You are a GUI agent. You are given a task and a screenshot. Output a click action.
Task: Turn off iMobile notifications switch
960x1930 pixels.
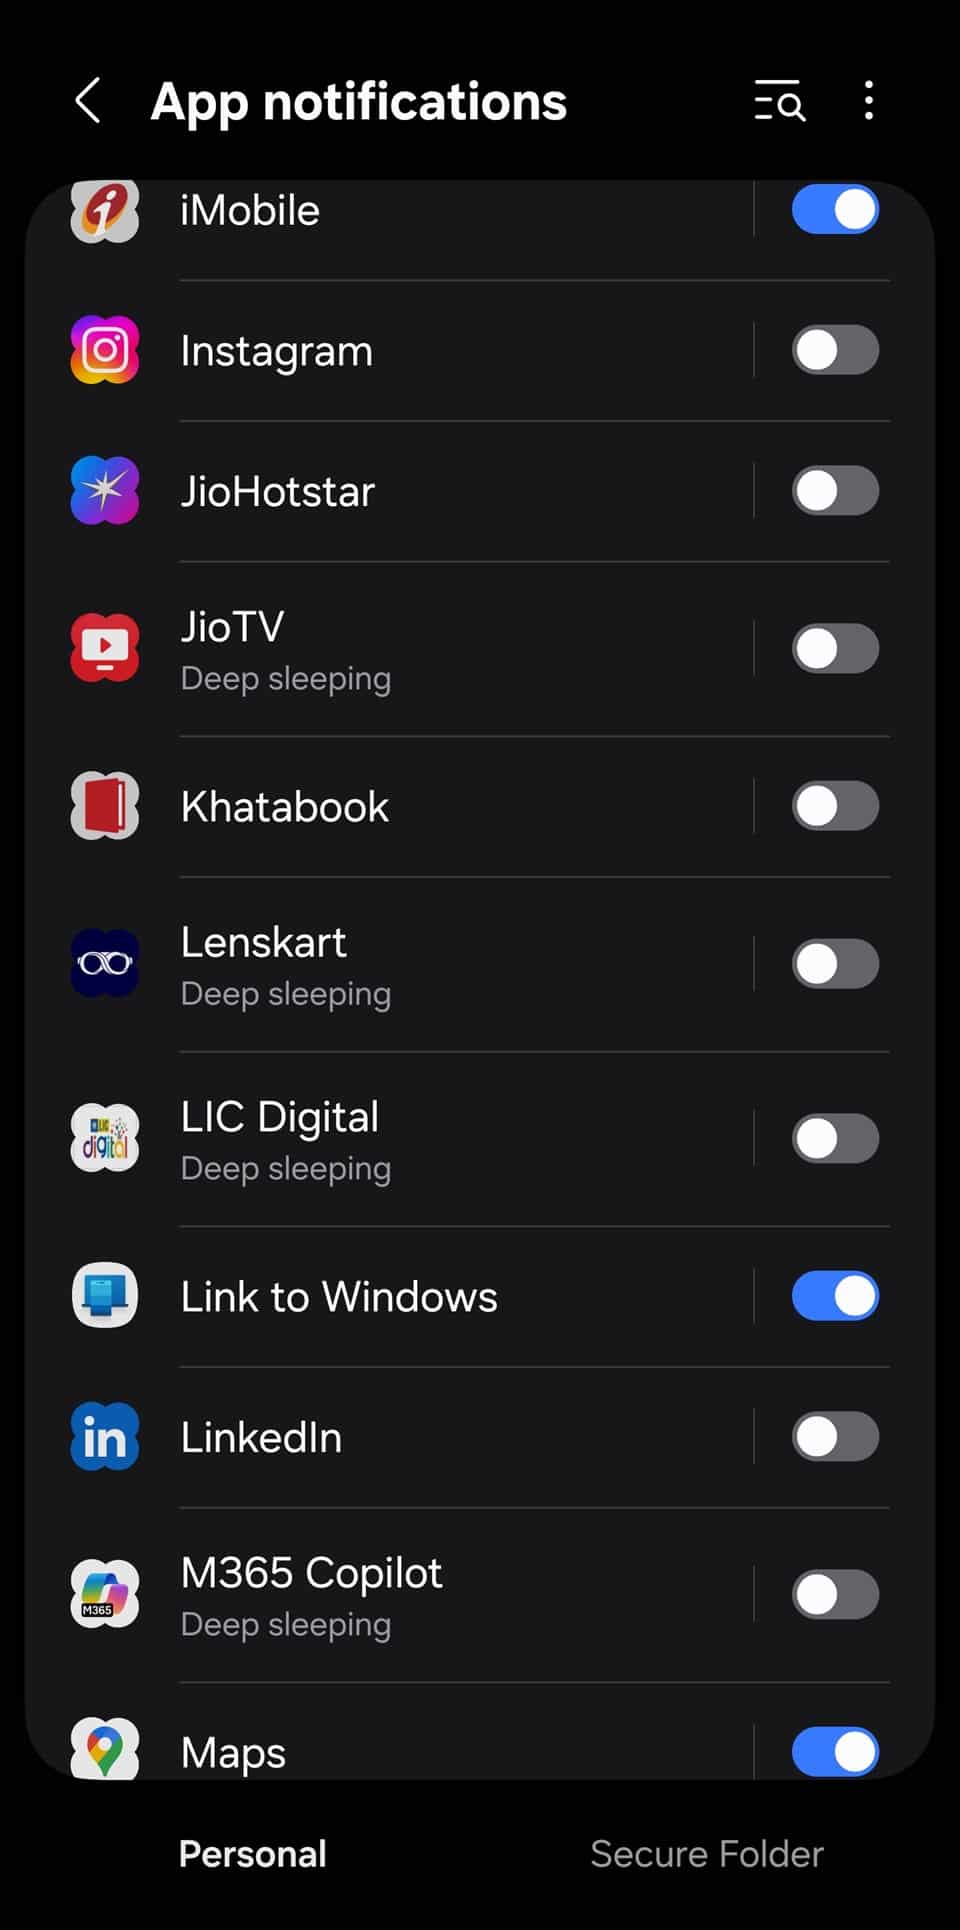tap(835, 210)
